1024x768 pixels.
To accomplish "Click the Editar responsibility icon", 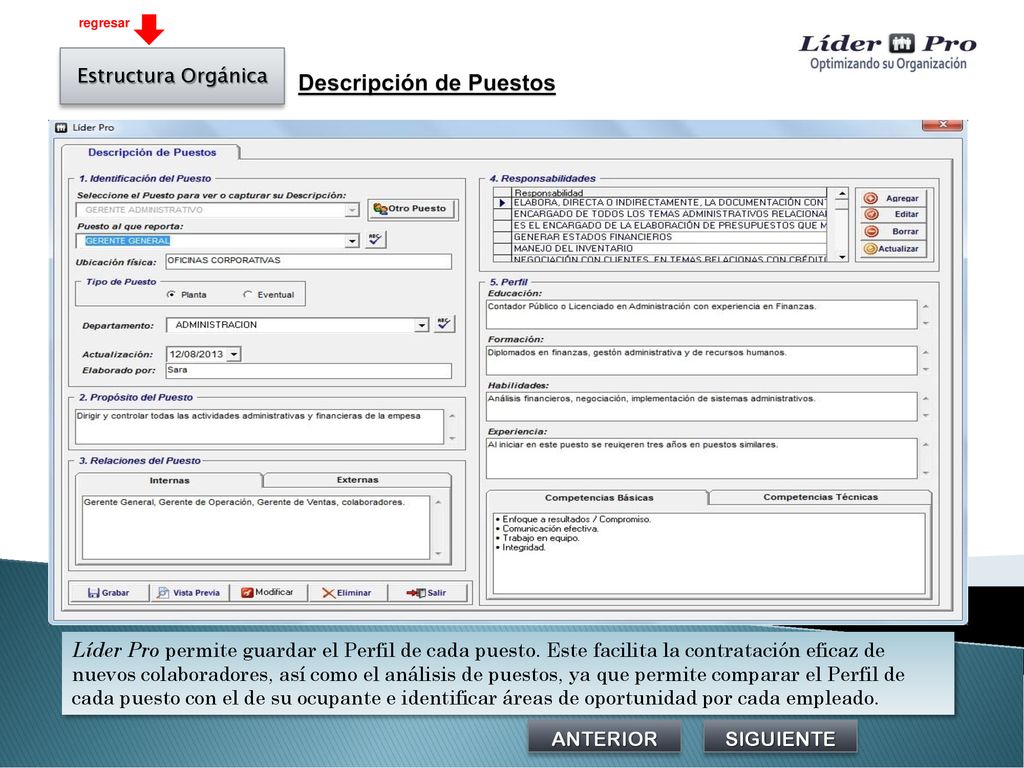I will 870,214.
